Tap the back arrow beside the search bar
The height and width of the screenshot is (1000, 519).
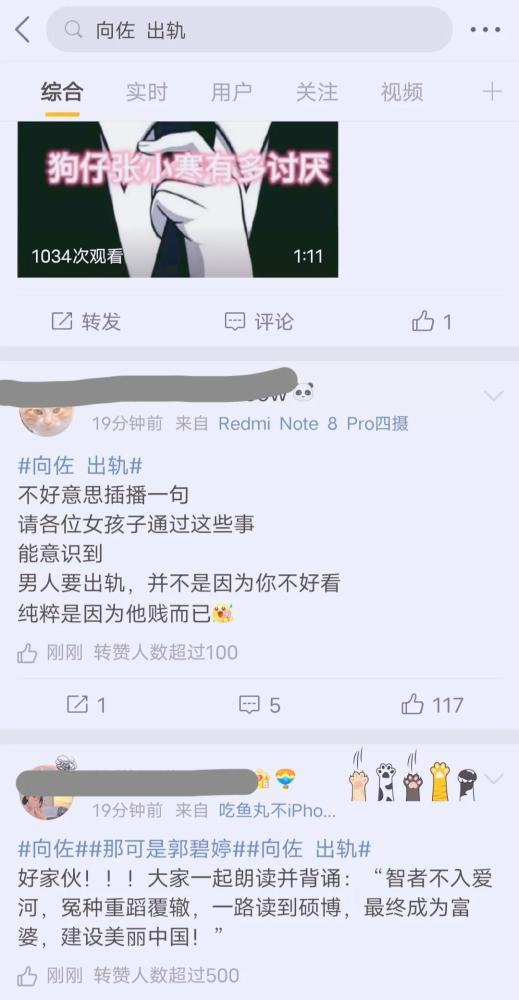(23, 29)
